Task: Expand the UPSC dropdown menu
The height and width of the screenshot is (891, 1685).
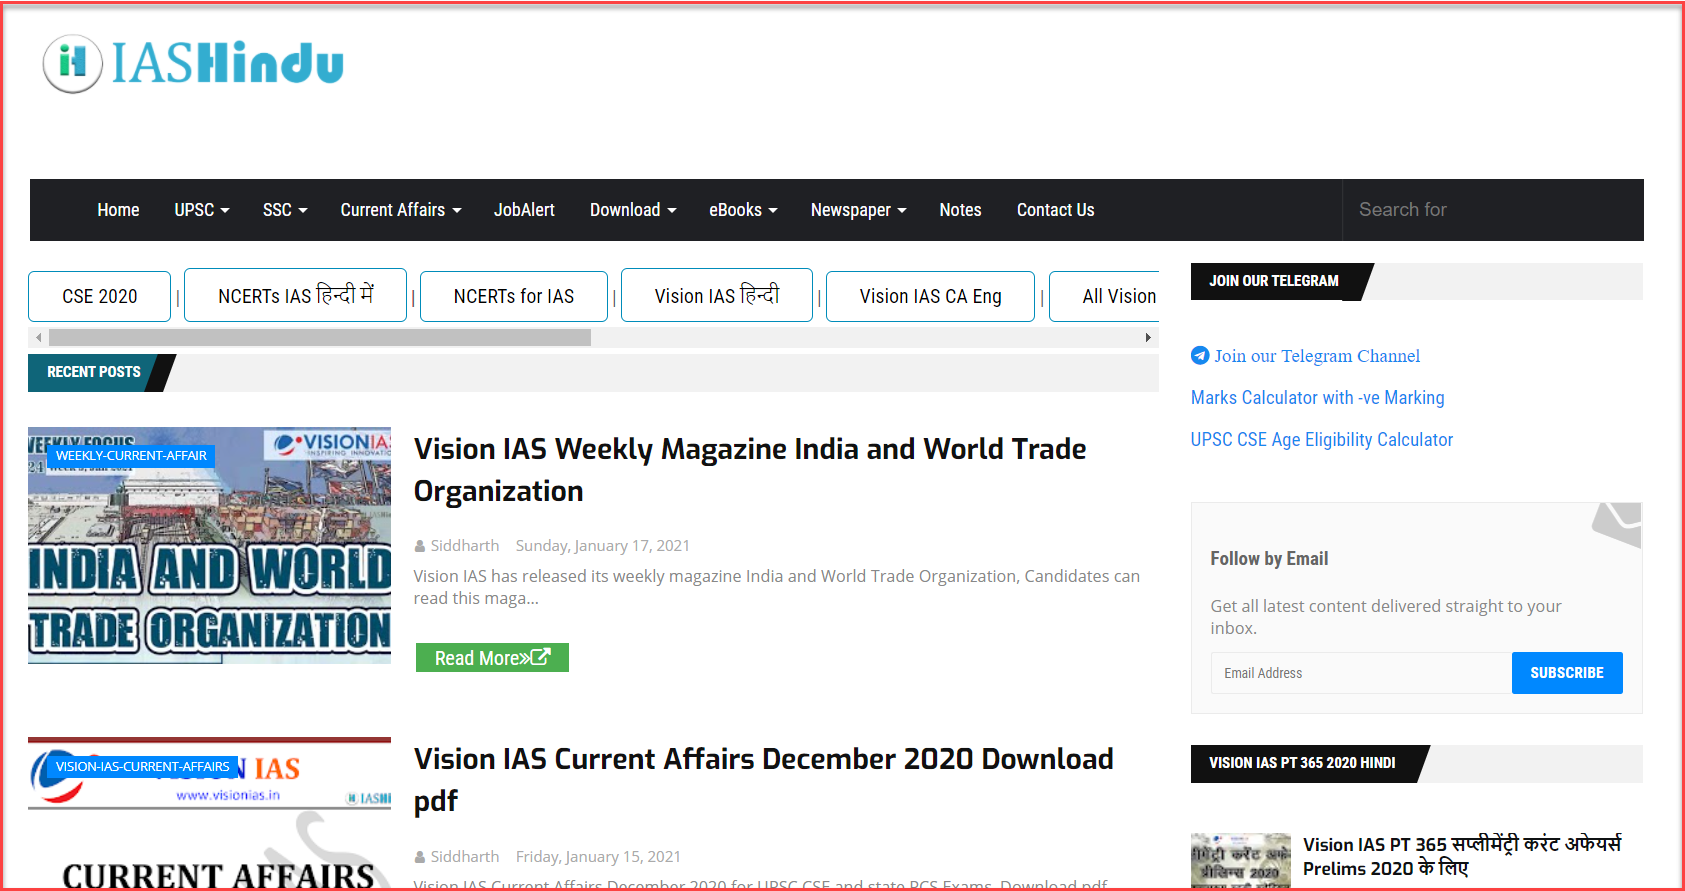Action: tap(202, 210)
